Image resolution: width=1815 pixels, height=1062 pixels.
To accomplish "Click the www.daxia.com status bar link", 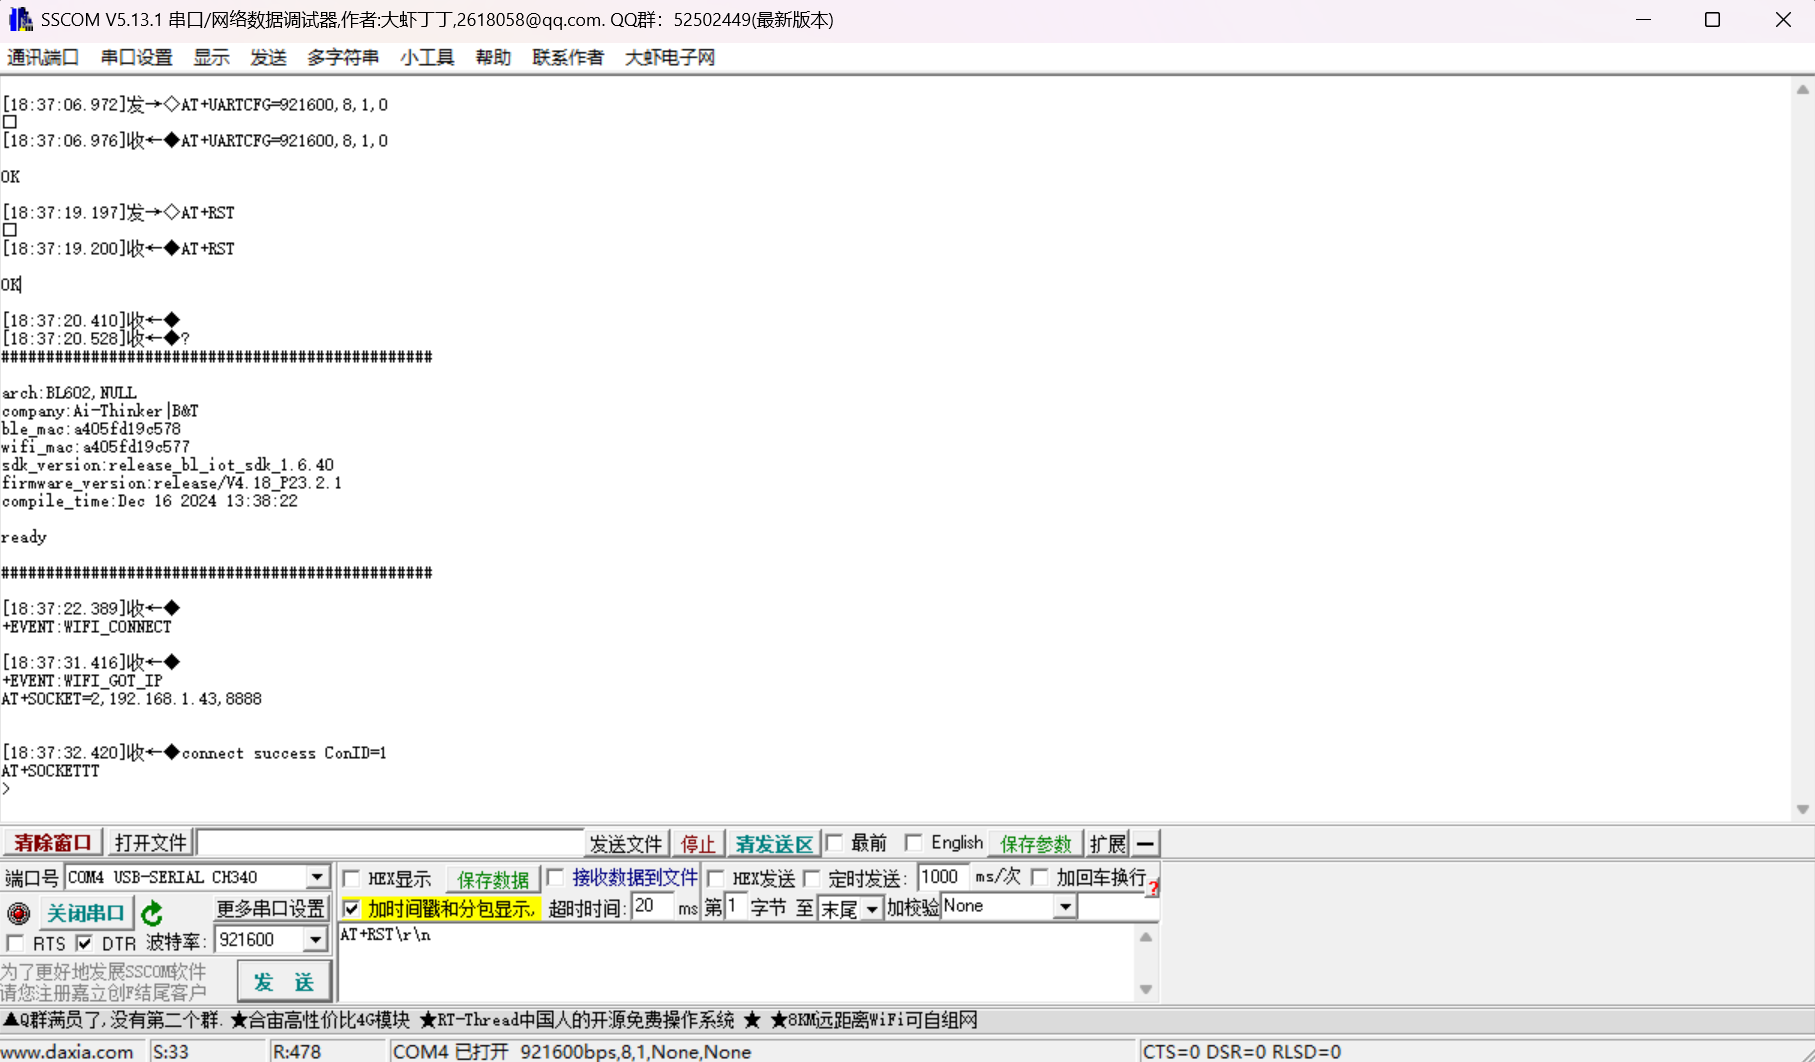I will [x=67, y=1052].
